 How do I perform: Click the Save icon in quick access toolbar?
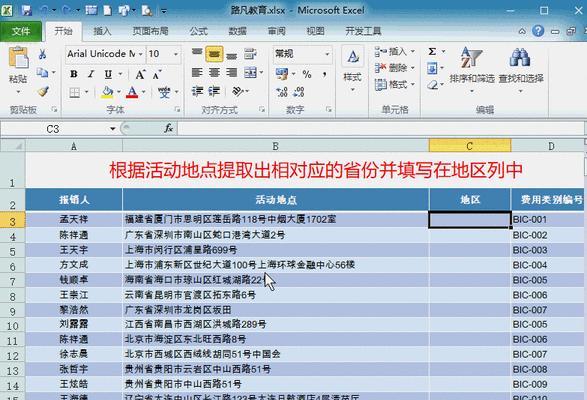coord(27,10)
